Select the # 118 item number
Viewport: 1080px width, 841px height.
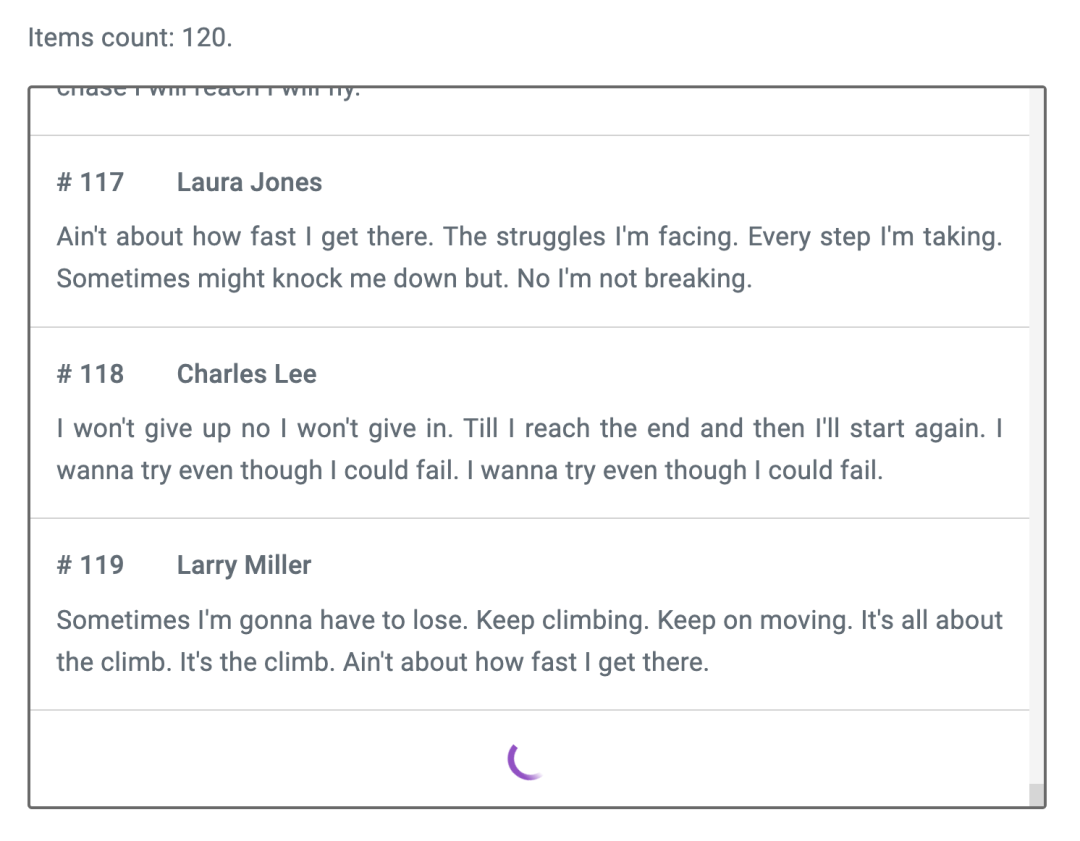coord(90,374)
